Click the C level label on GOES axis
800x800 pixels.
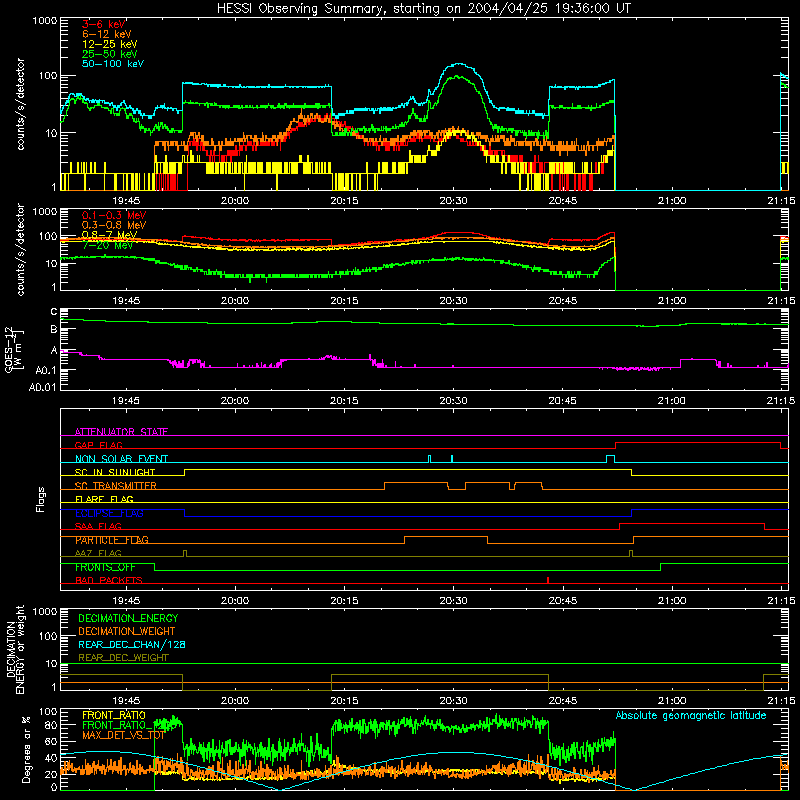(x=54, y=312)
